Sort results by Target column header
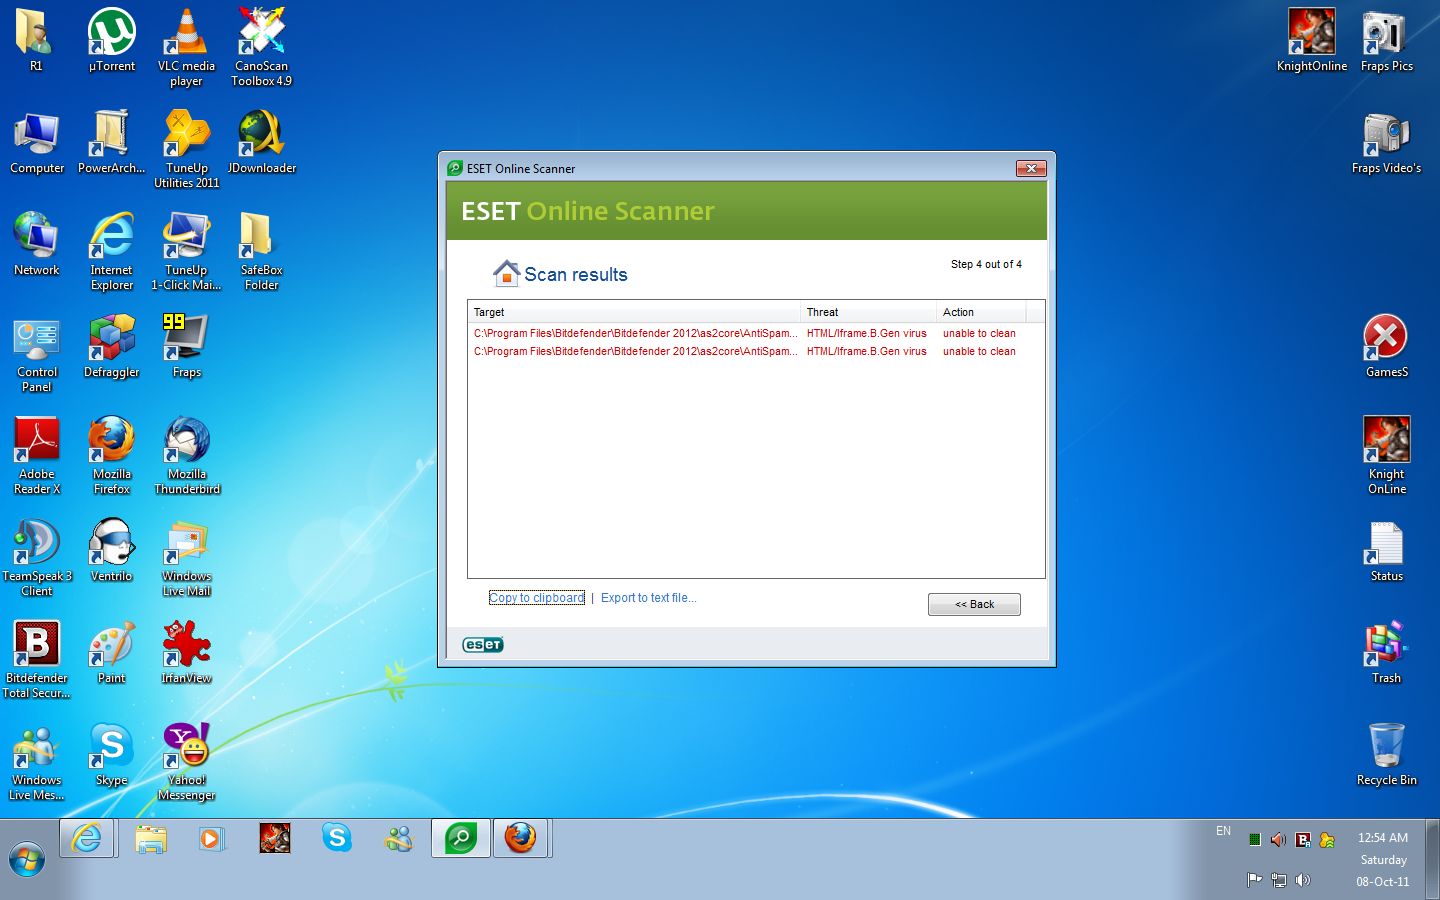1440x900 pixels. click(634, 312)
